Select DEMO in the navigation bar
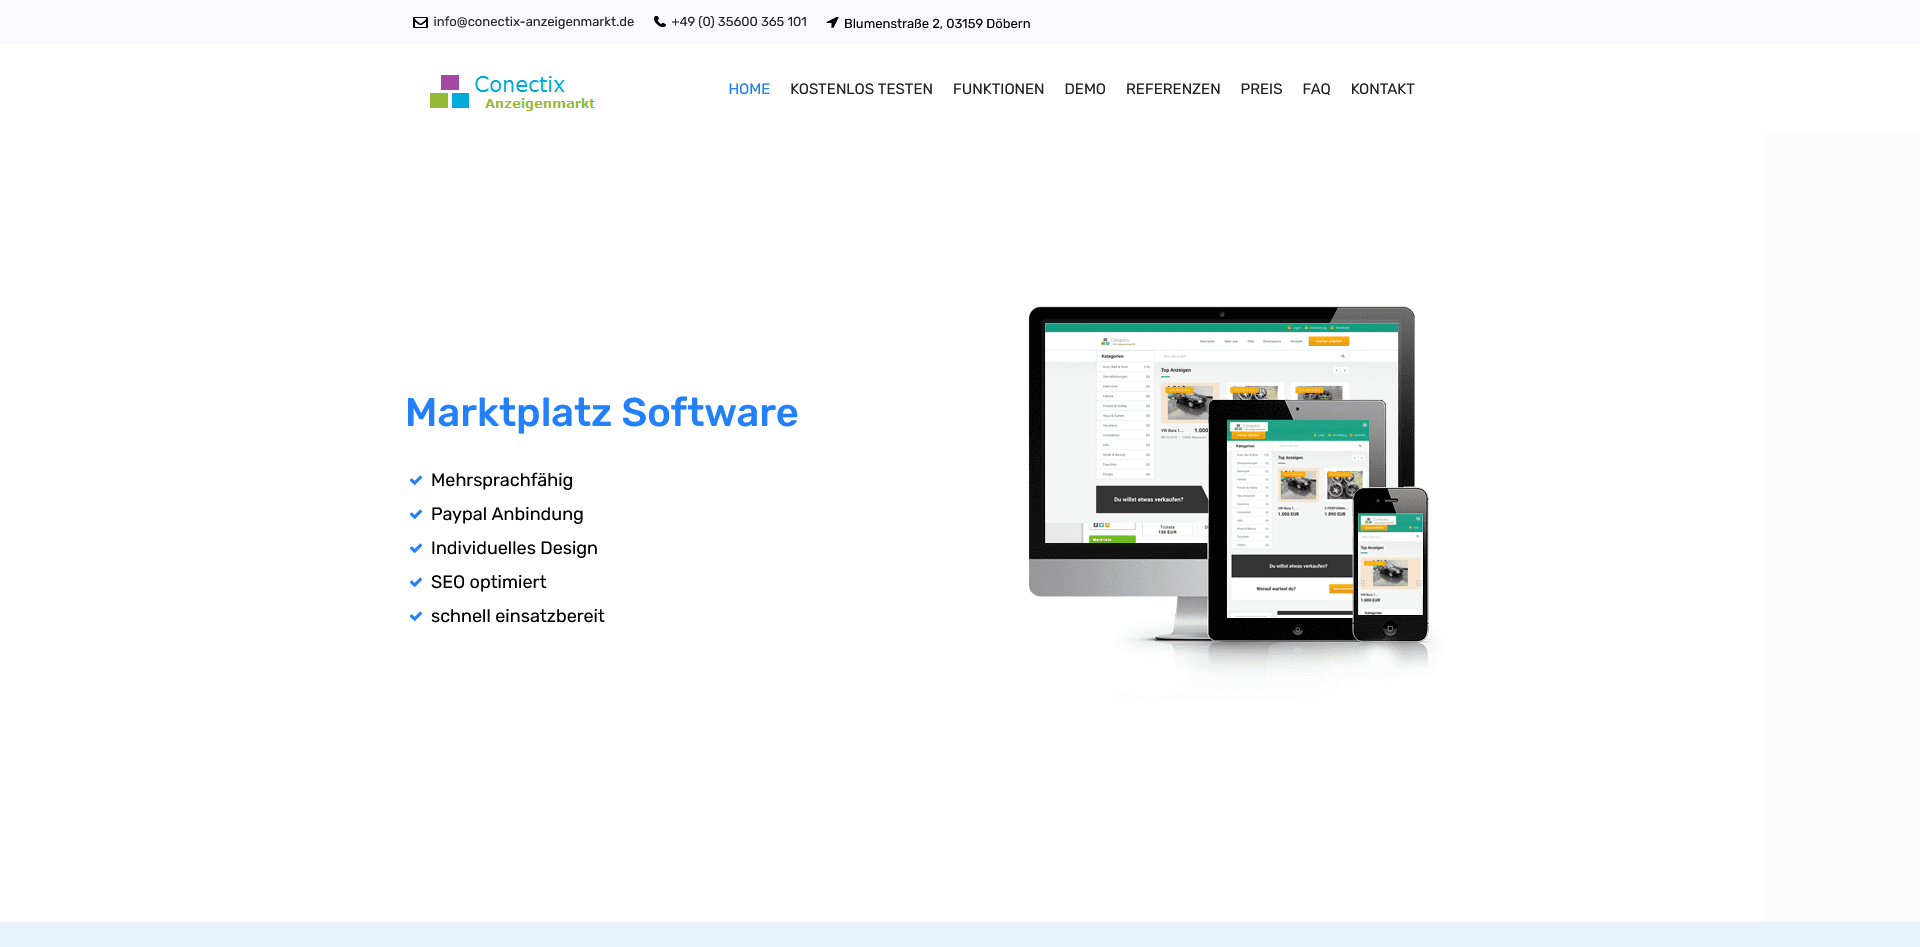 pos(1085,89)
